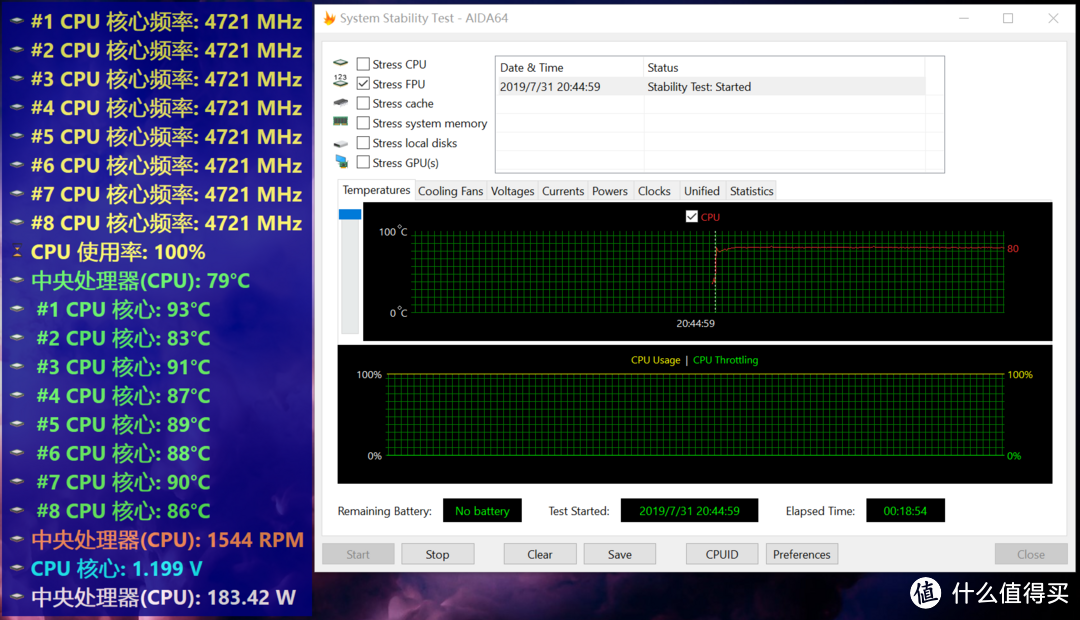Click the icon beside #1 CPU 核心频率 in OSD panel
The image size is (1080, 620).
17,21
